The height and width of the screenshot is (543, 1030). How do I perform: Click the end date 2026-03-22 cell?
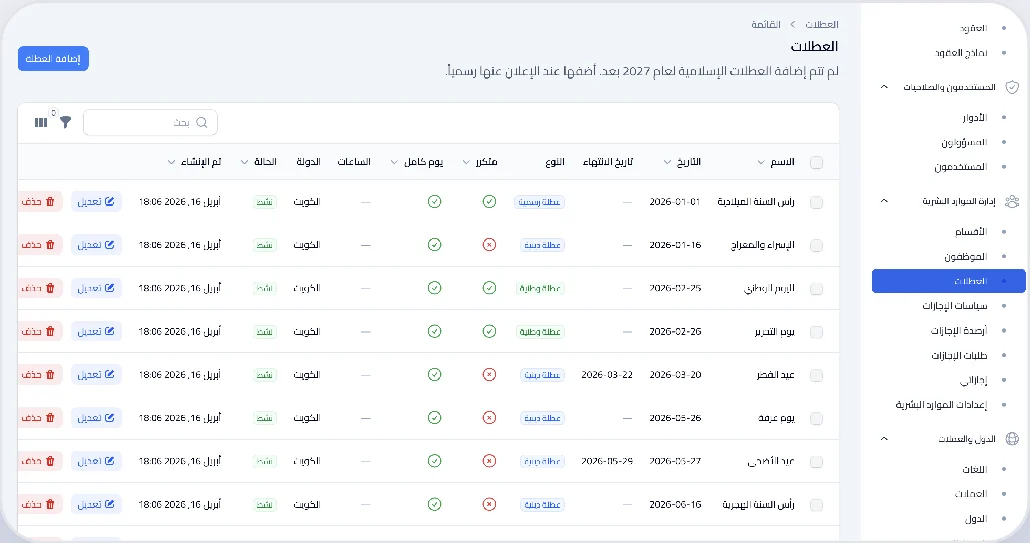coord(607,375)
